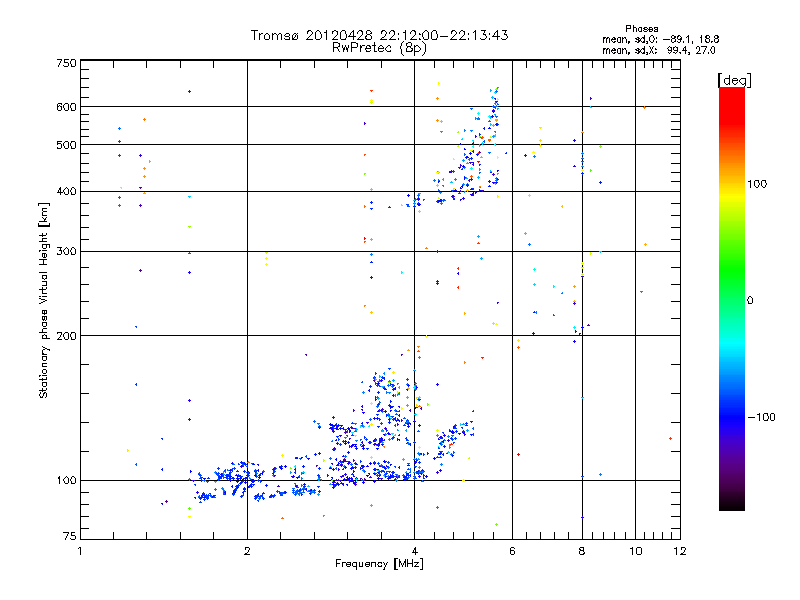The height and width of the screenshot is (600, 800).
Task: Click the '[deg]' colorbar unit label
Action: coord(734,80)
